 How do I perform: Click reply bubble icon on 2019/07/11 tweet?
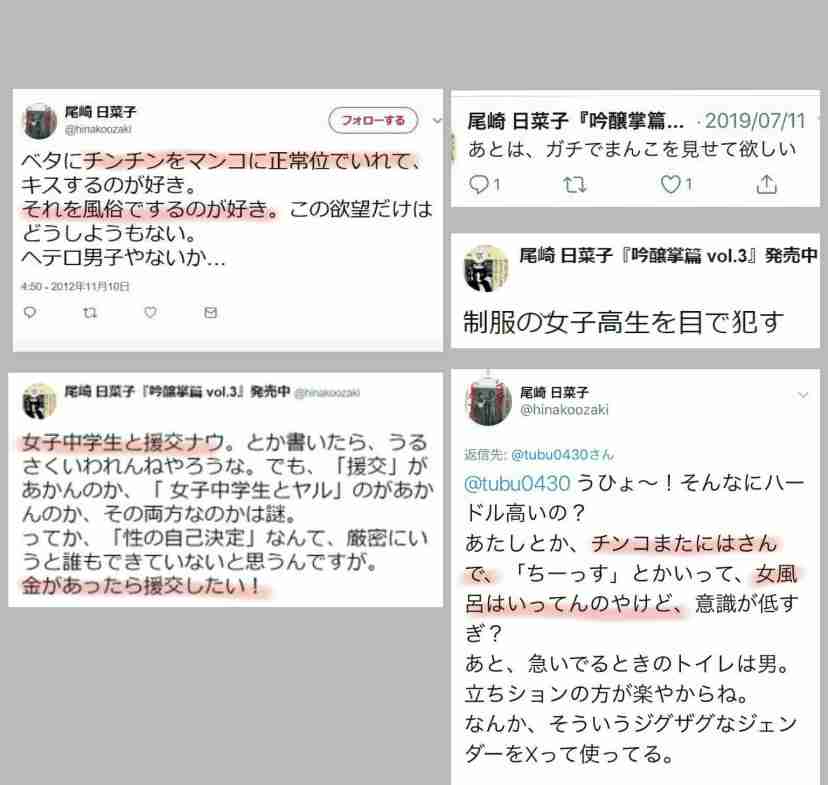click(478, 184)
